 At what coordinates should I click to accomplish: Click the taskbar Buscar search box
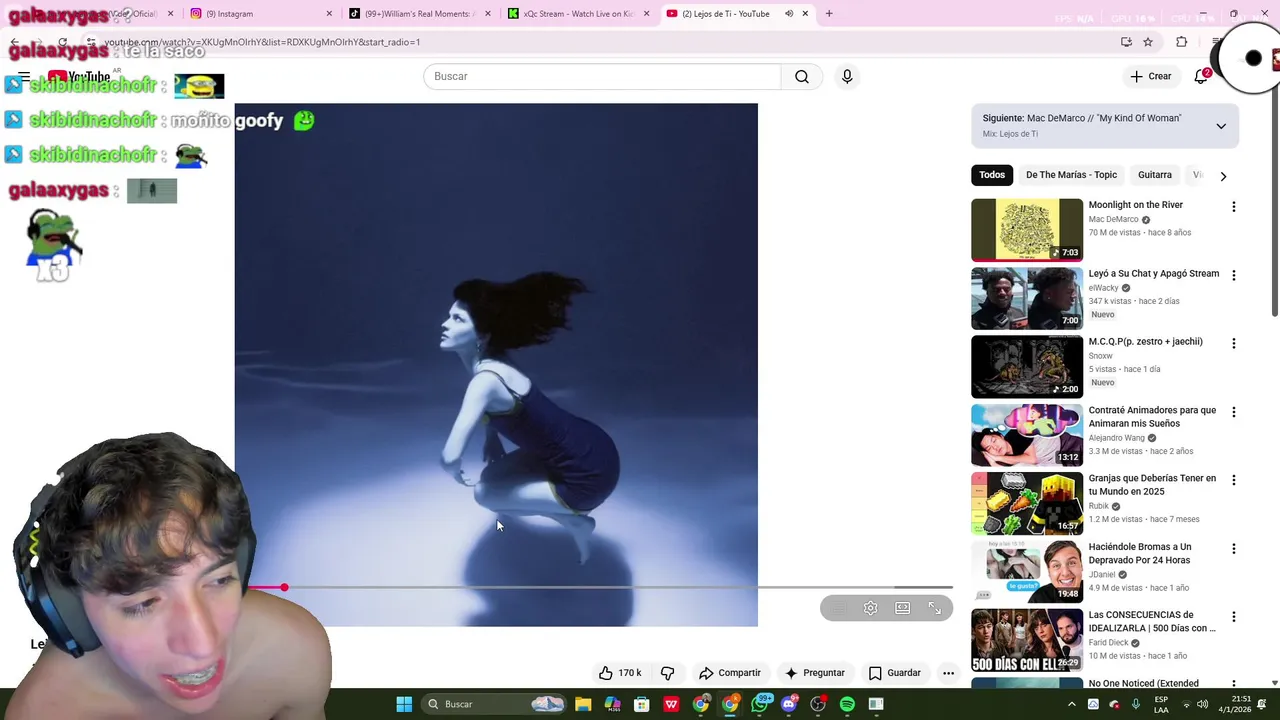[495, 704]
